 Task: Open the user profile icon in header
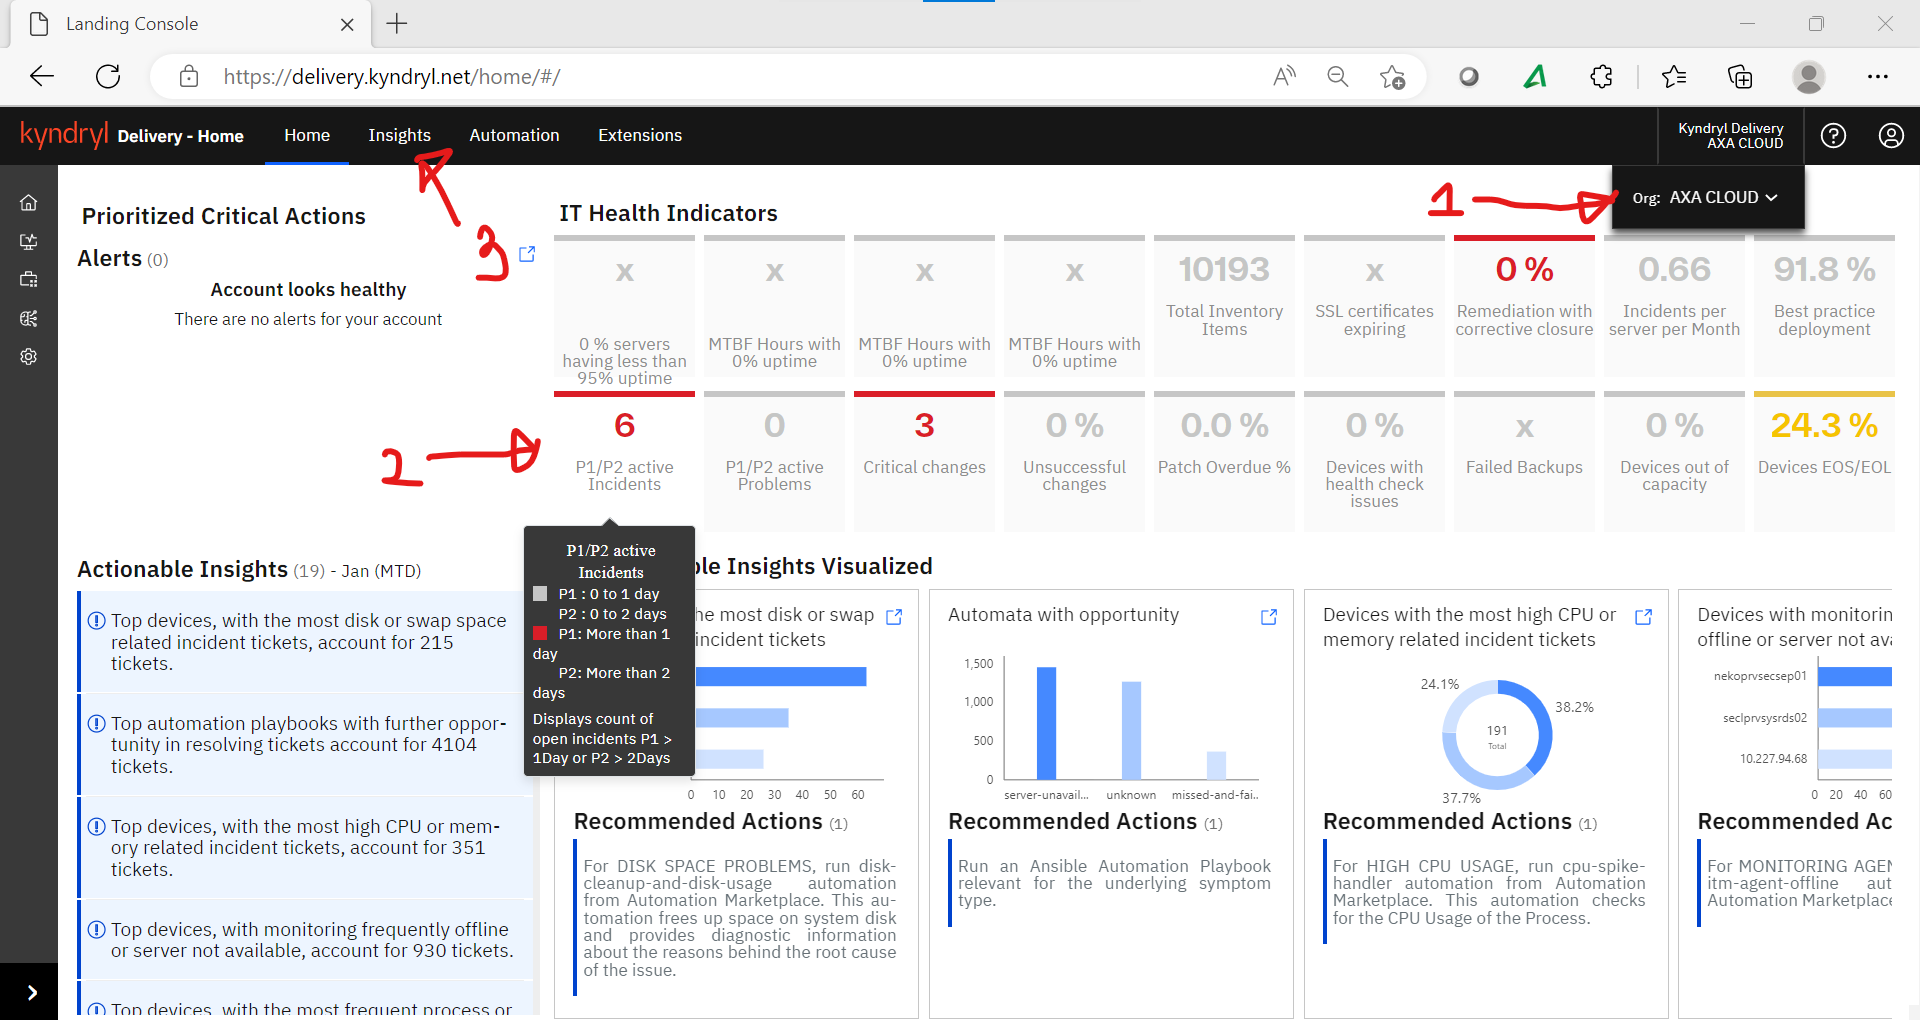1891,136
